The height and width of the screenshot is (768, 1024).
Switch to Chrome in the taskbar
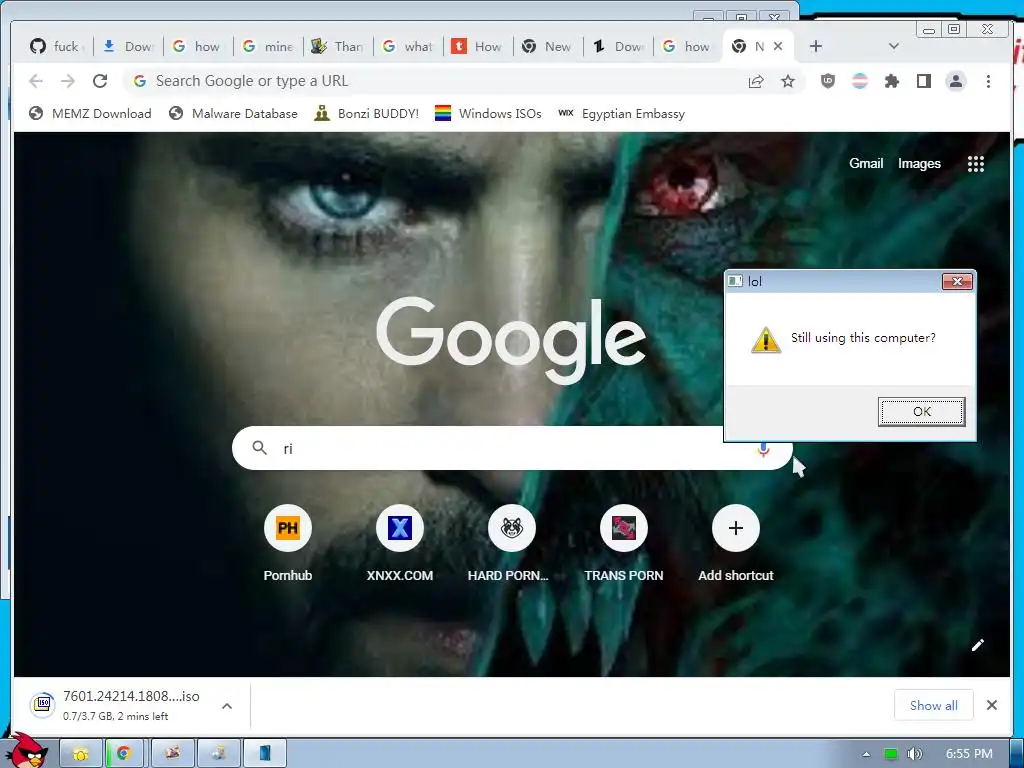124,754
